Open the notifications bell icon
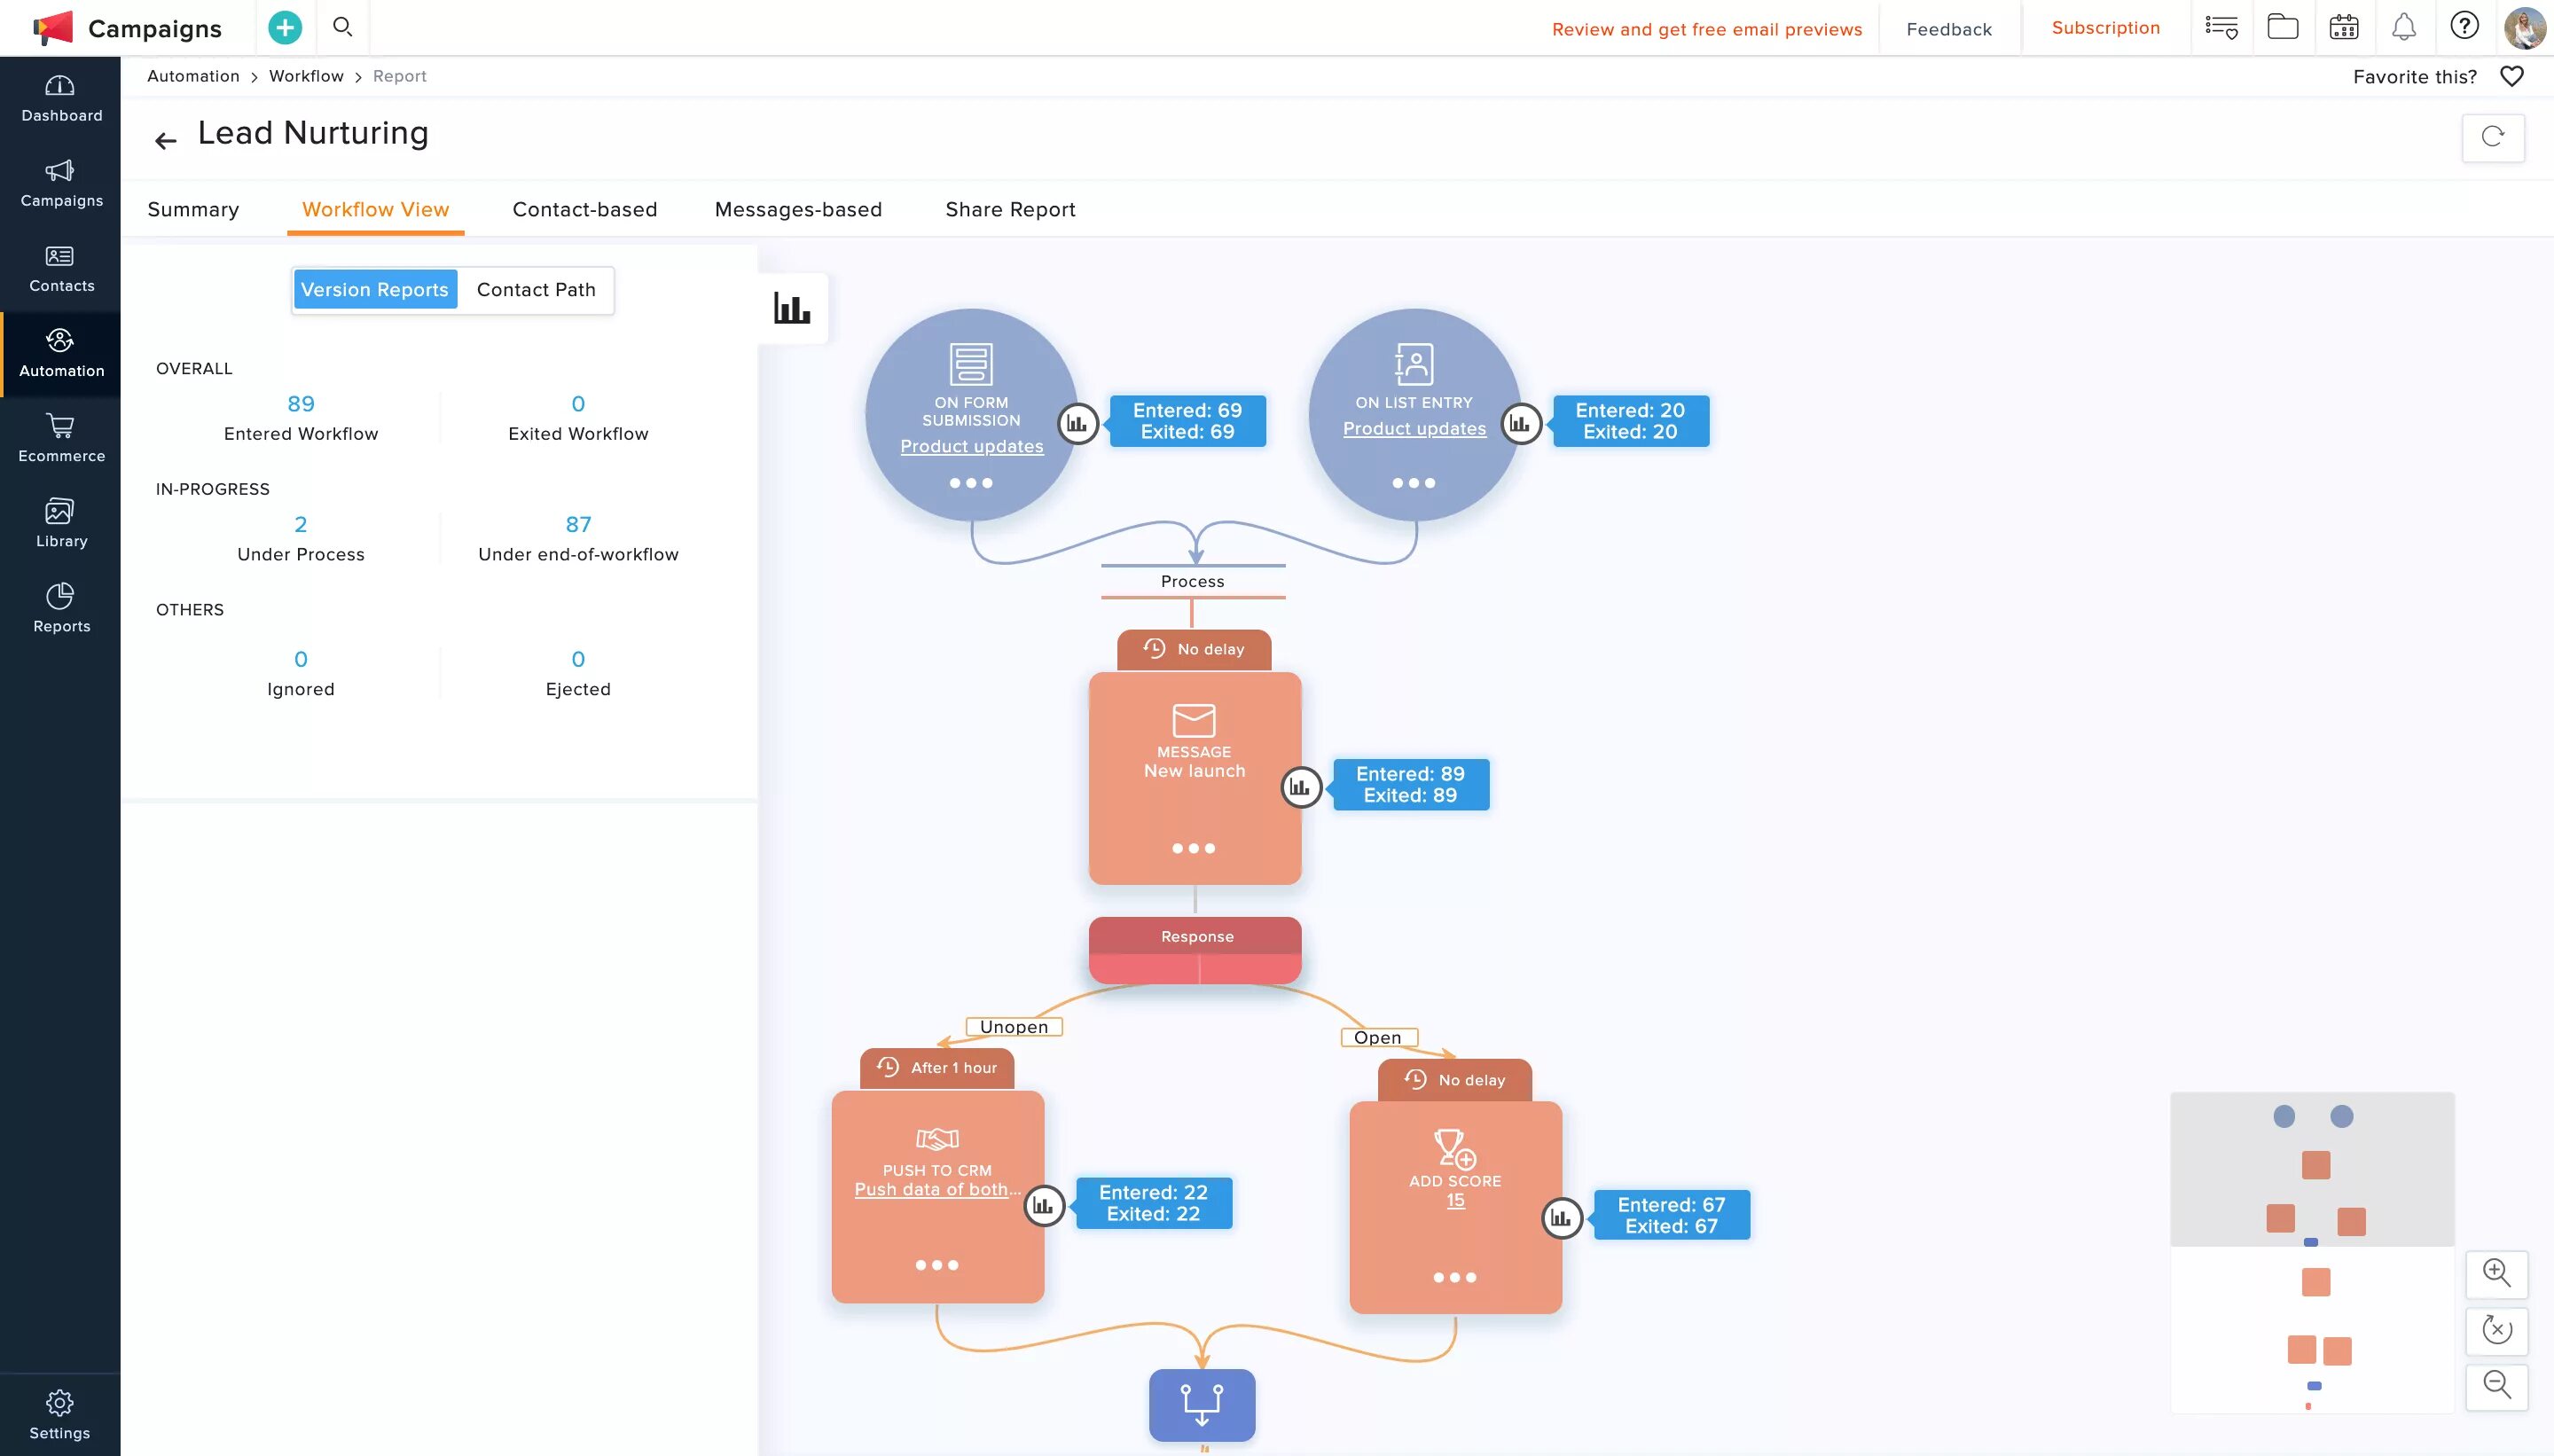This screenshot has width=2554, height=1456. tap(2403, 28)
